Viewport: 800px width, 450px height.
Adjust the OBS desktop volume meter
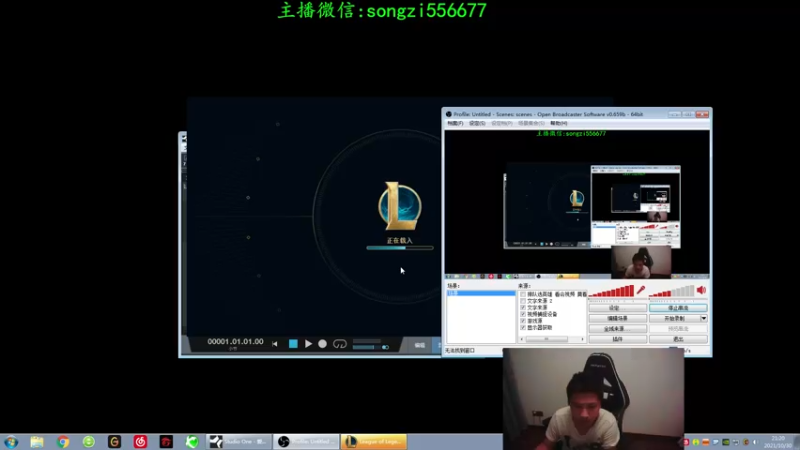671,291
